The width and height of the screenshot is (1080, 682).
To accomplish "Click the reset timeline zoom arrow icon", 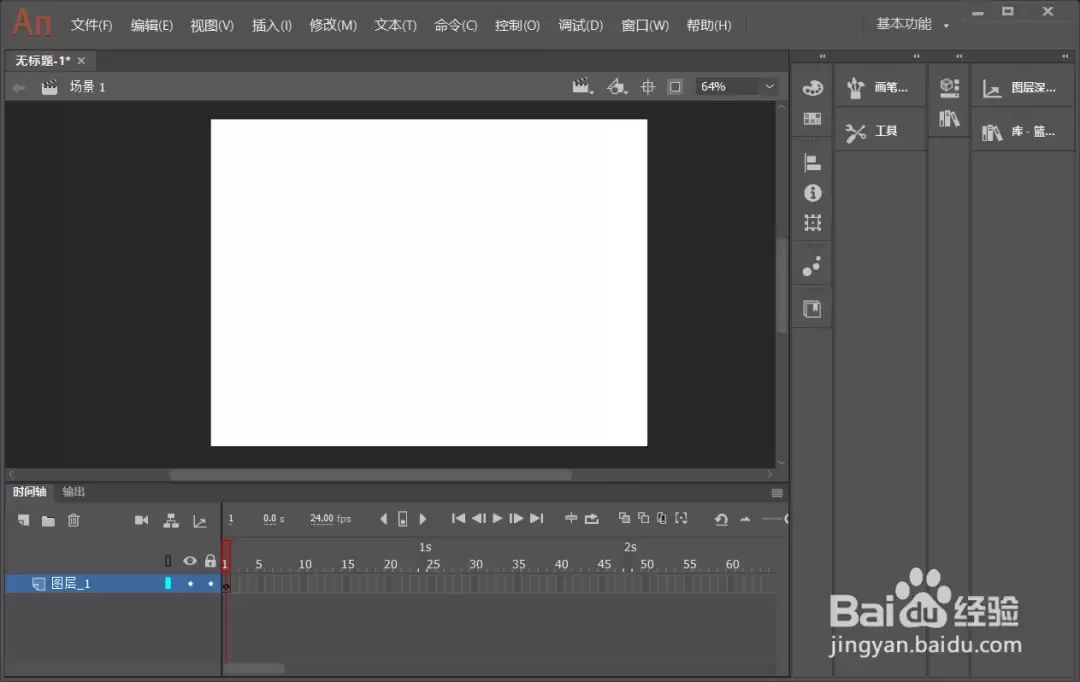I will pos(721,519).
